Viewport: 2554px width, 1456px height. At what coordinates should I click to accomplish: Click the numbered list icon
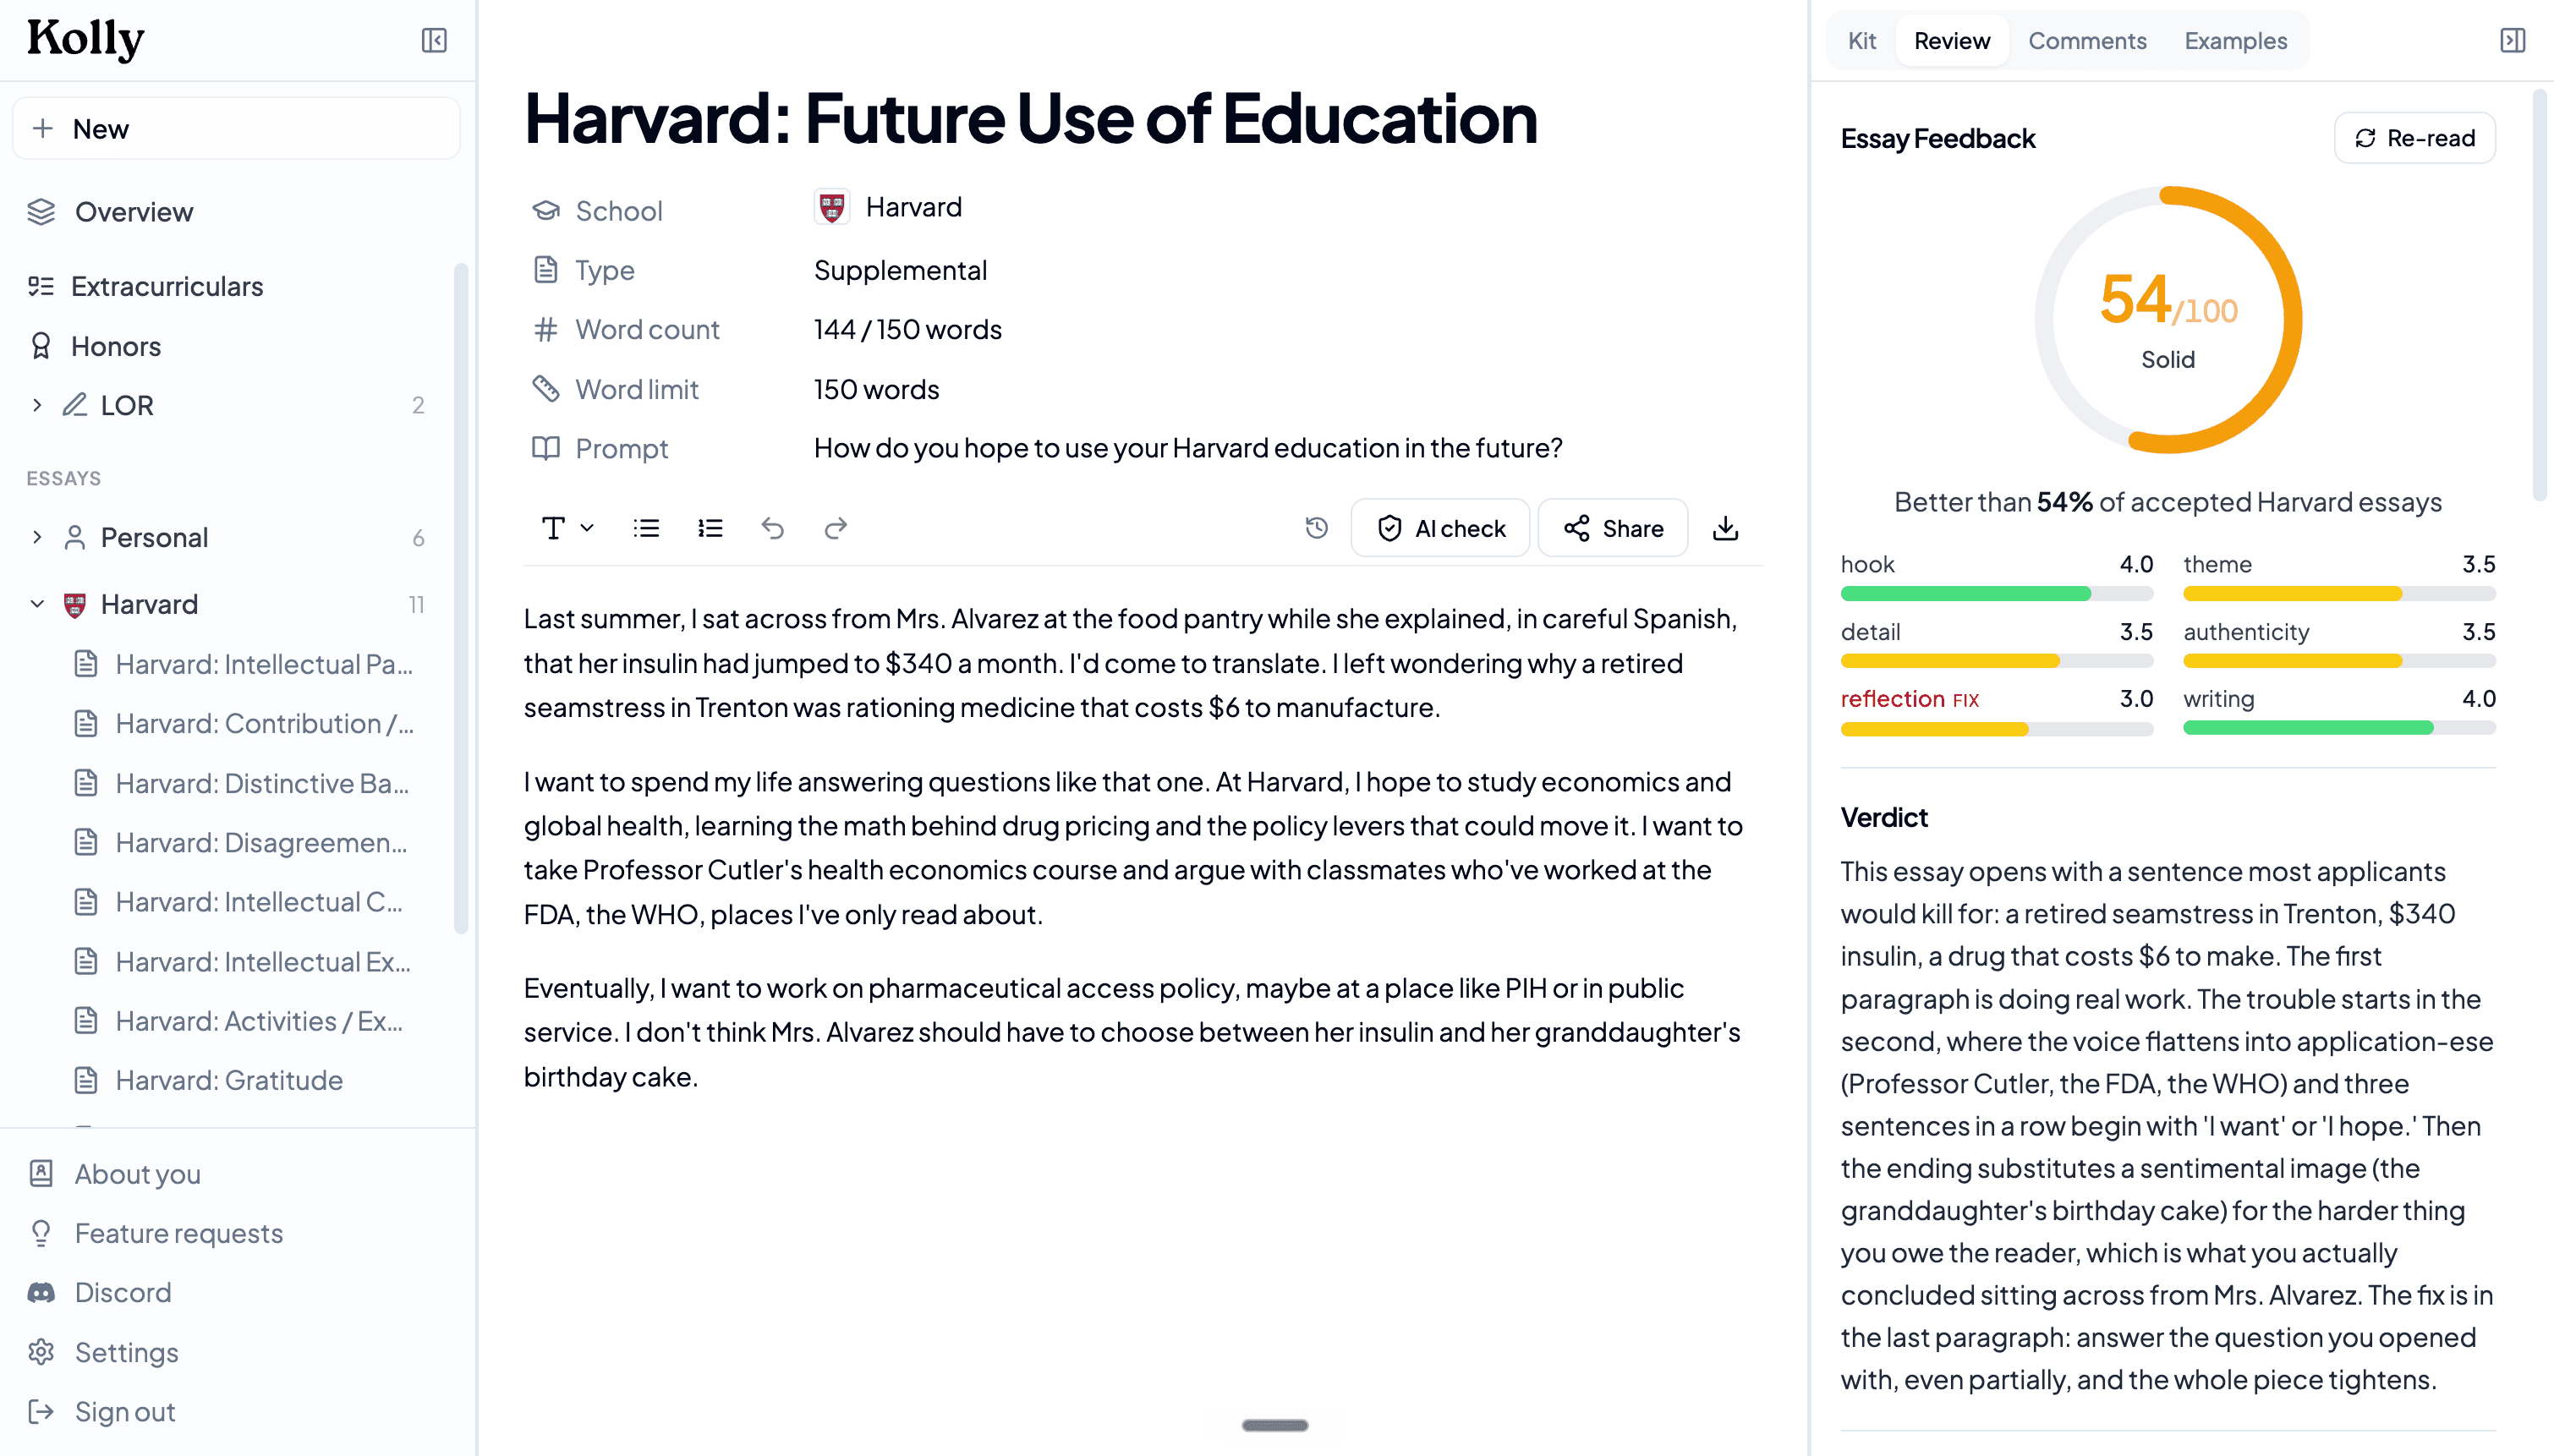click(710, 528)
